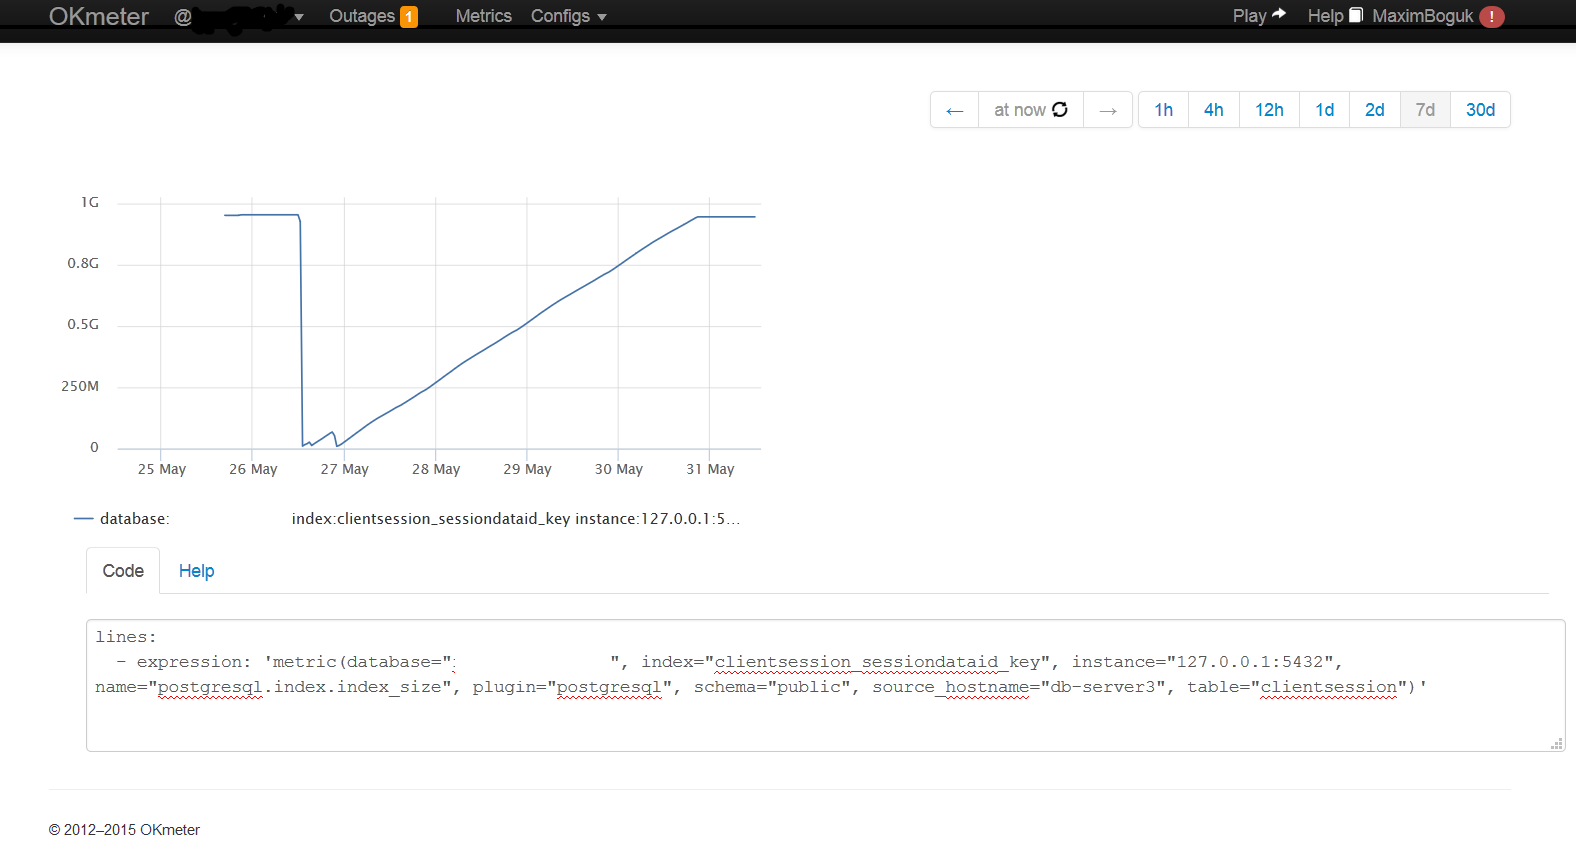Click the right arrow to move forward in time
Screen dimensions: 1576x864
click(1108, 110)
